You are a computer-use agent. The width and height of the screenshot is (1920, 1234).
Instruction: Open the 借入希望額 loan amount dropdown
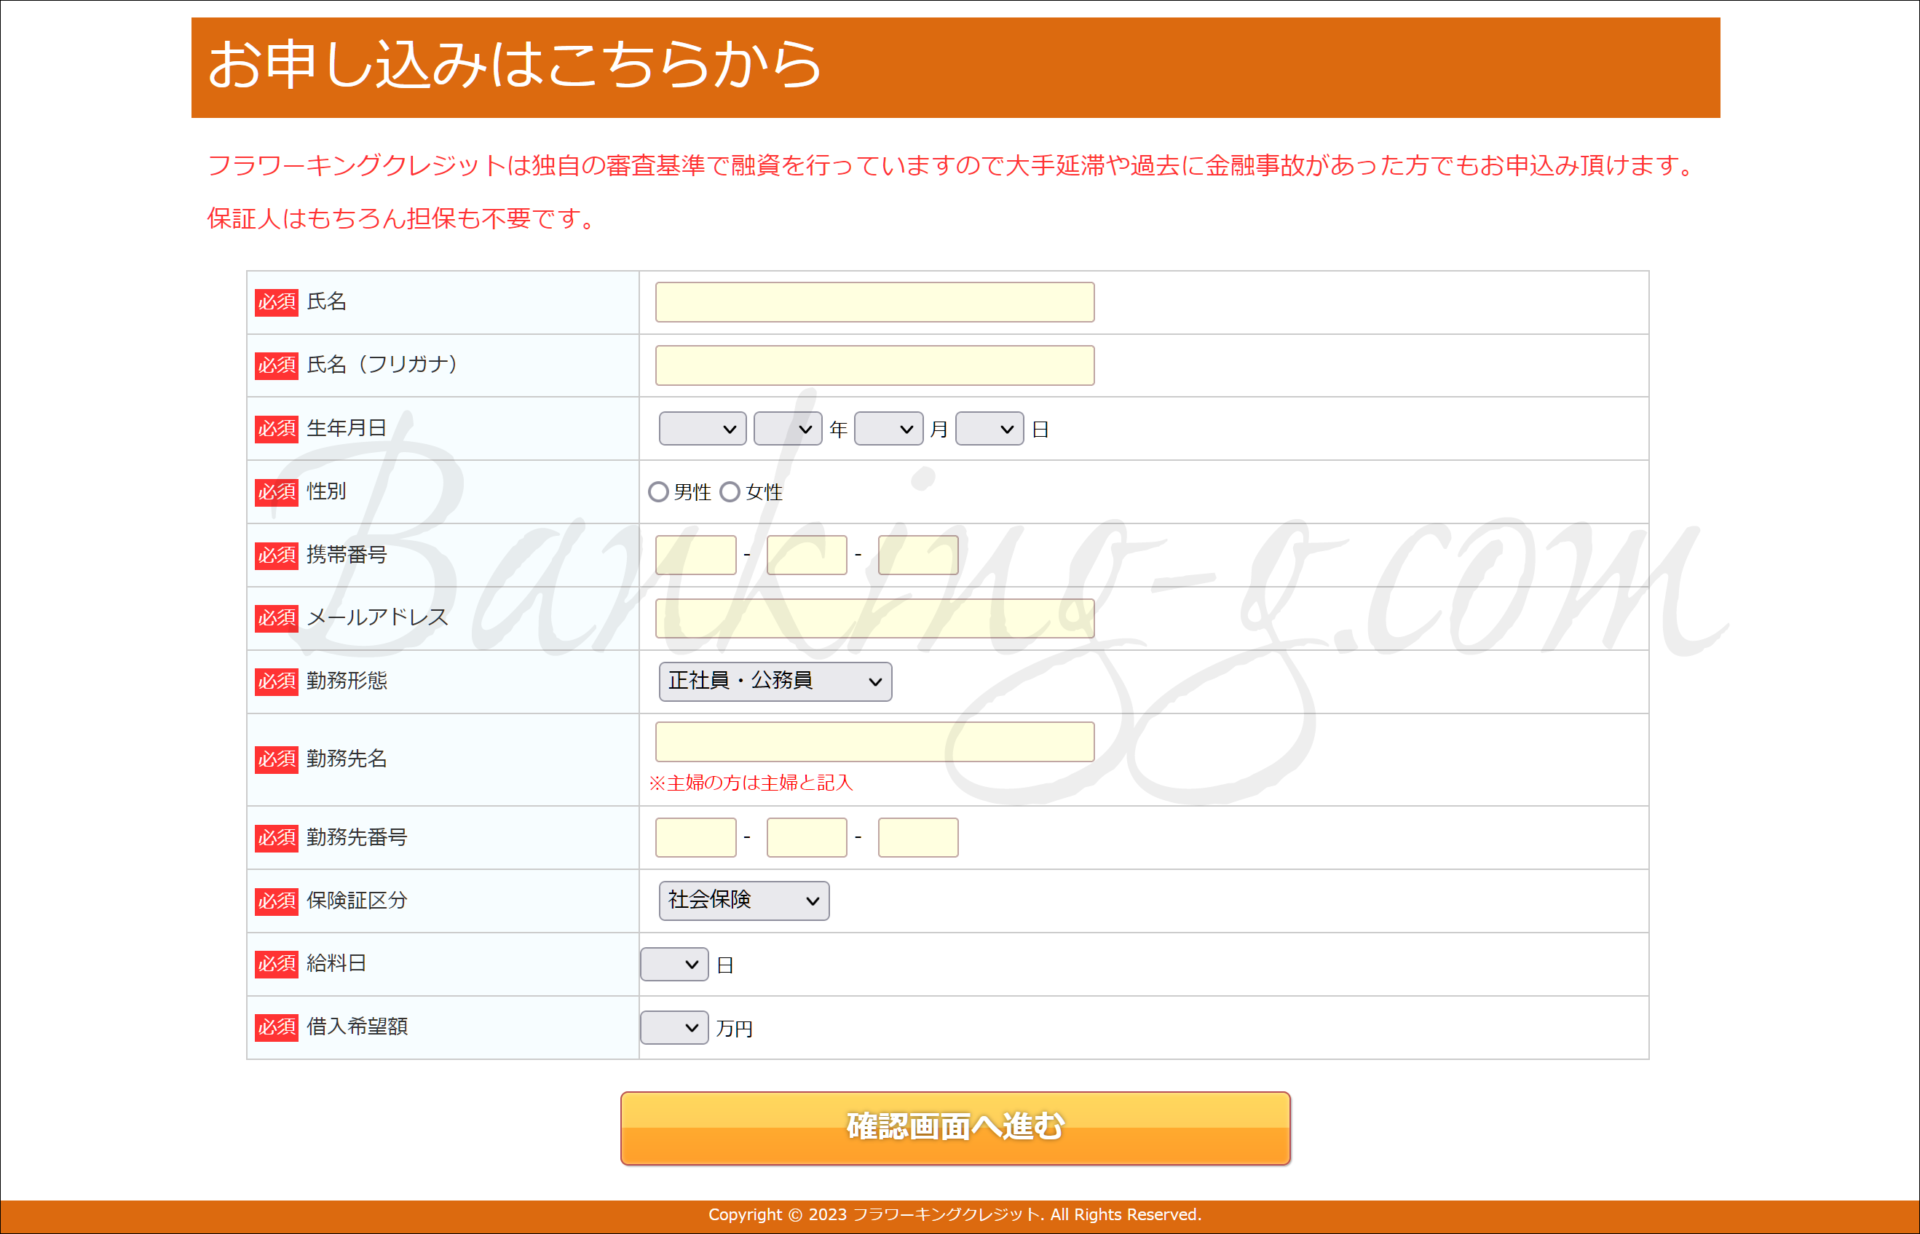[x=674, y=1027]
